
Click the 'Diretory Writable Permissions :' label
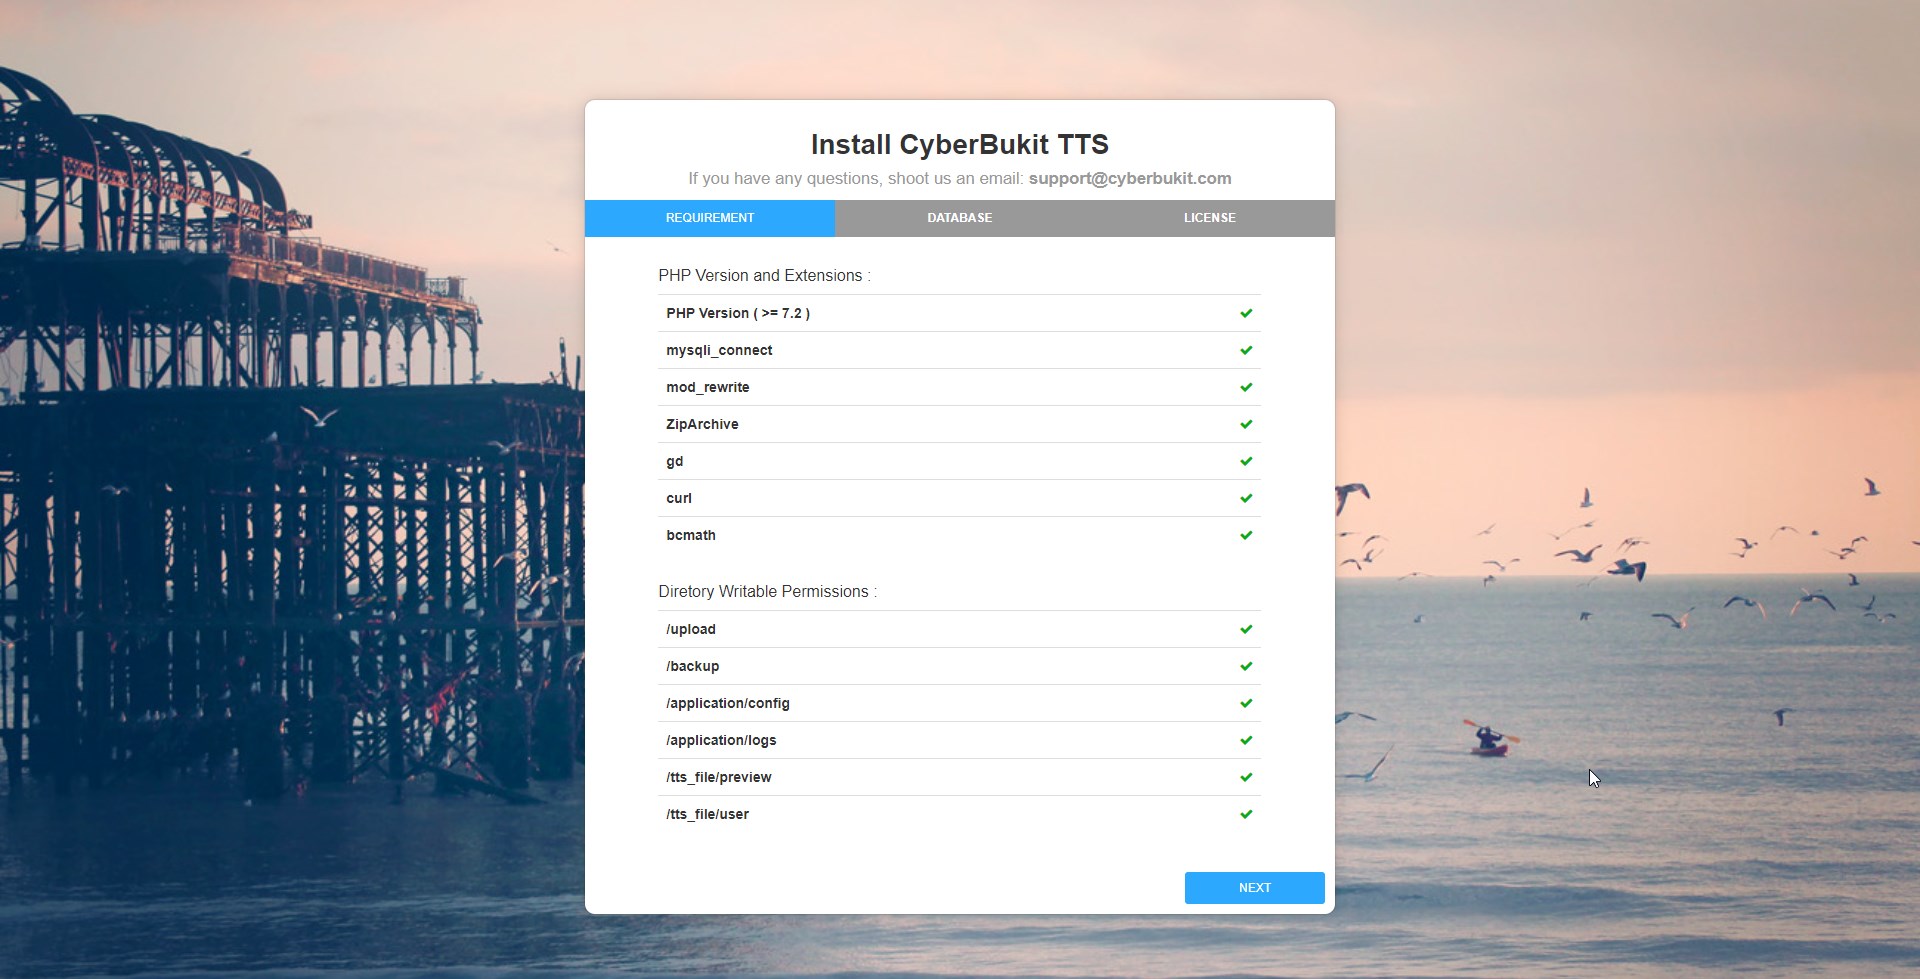[768, 591]
